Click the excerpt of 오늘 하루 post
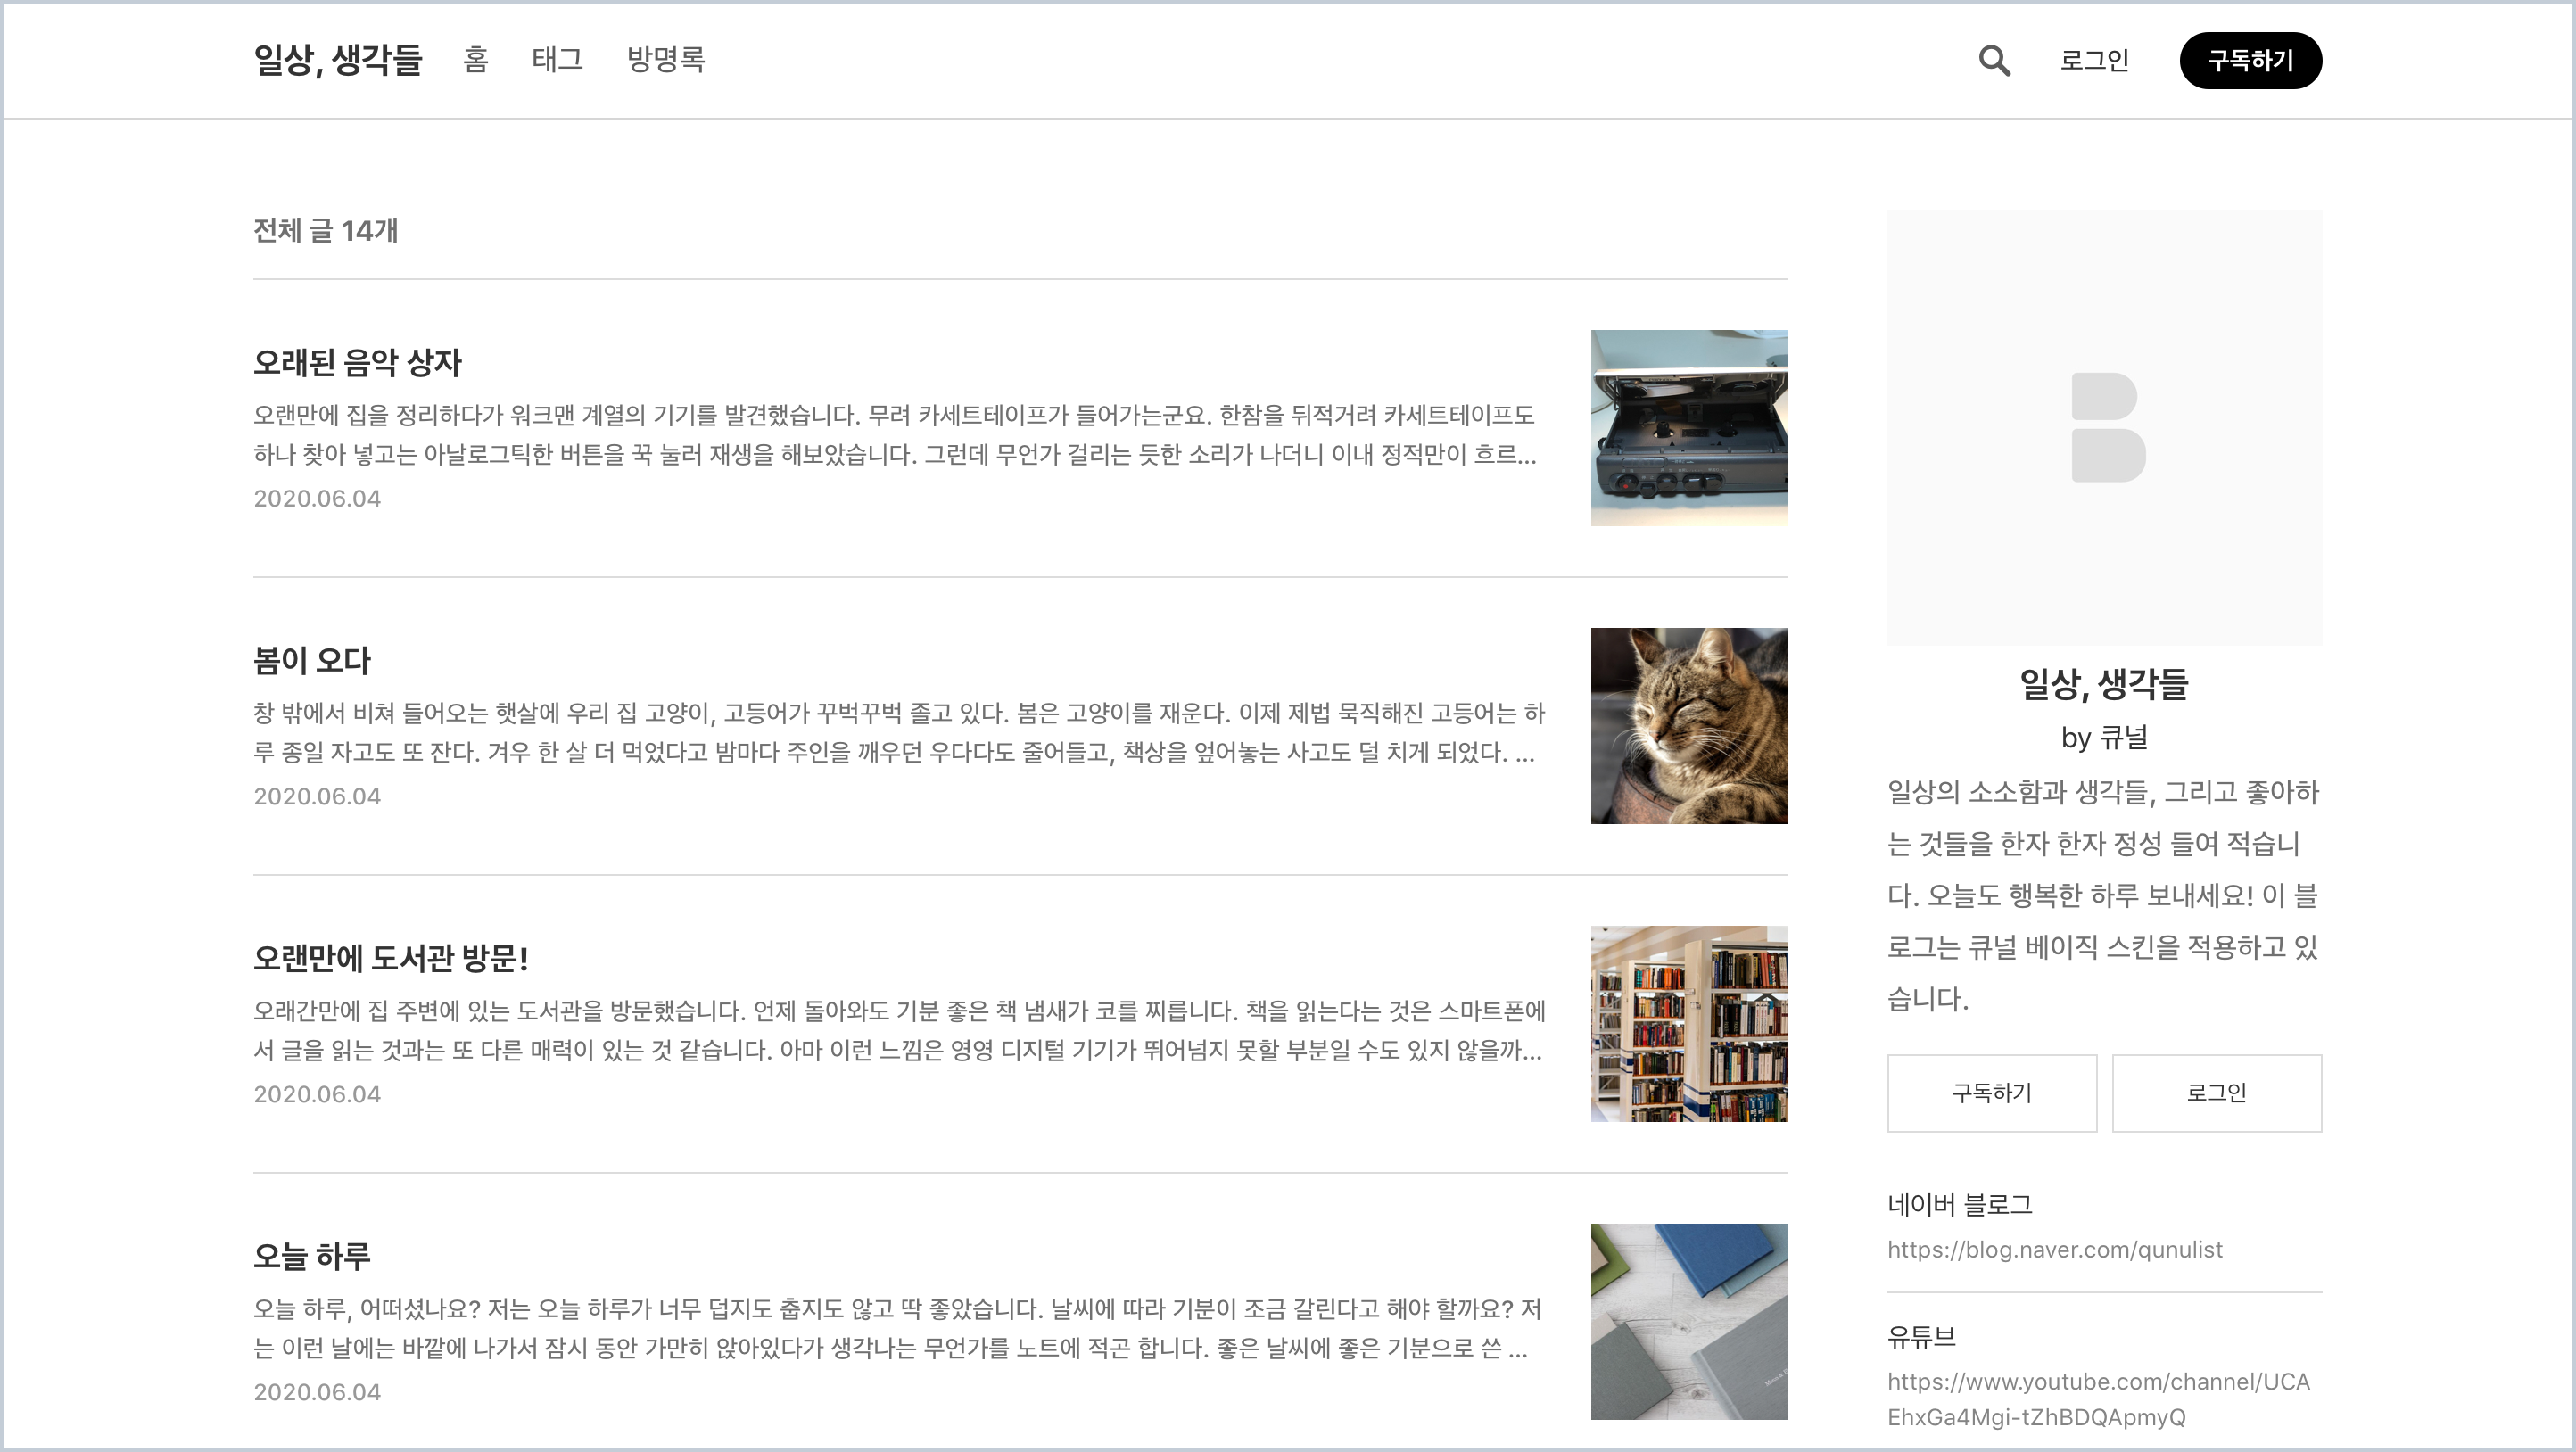 click(x=897, y=1328)
